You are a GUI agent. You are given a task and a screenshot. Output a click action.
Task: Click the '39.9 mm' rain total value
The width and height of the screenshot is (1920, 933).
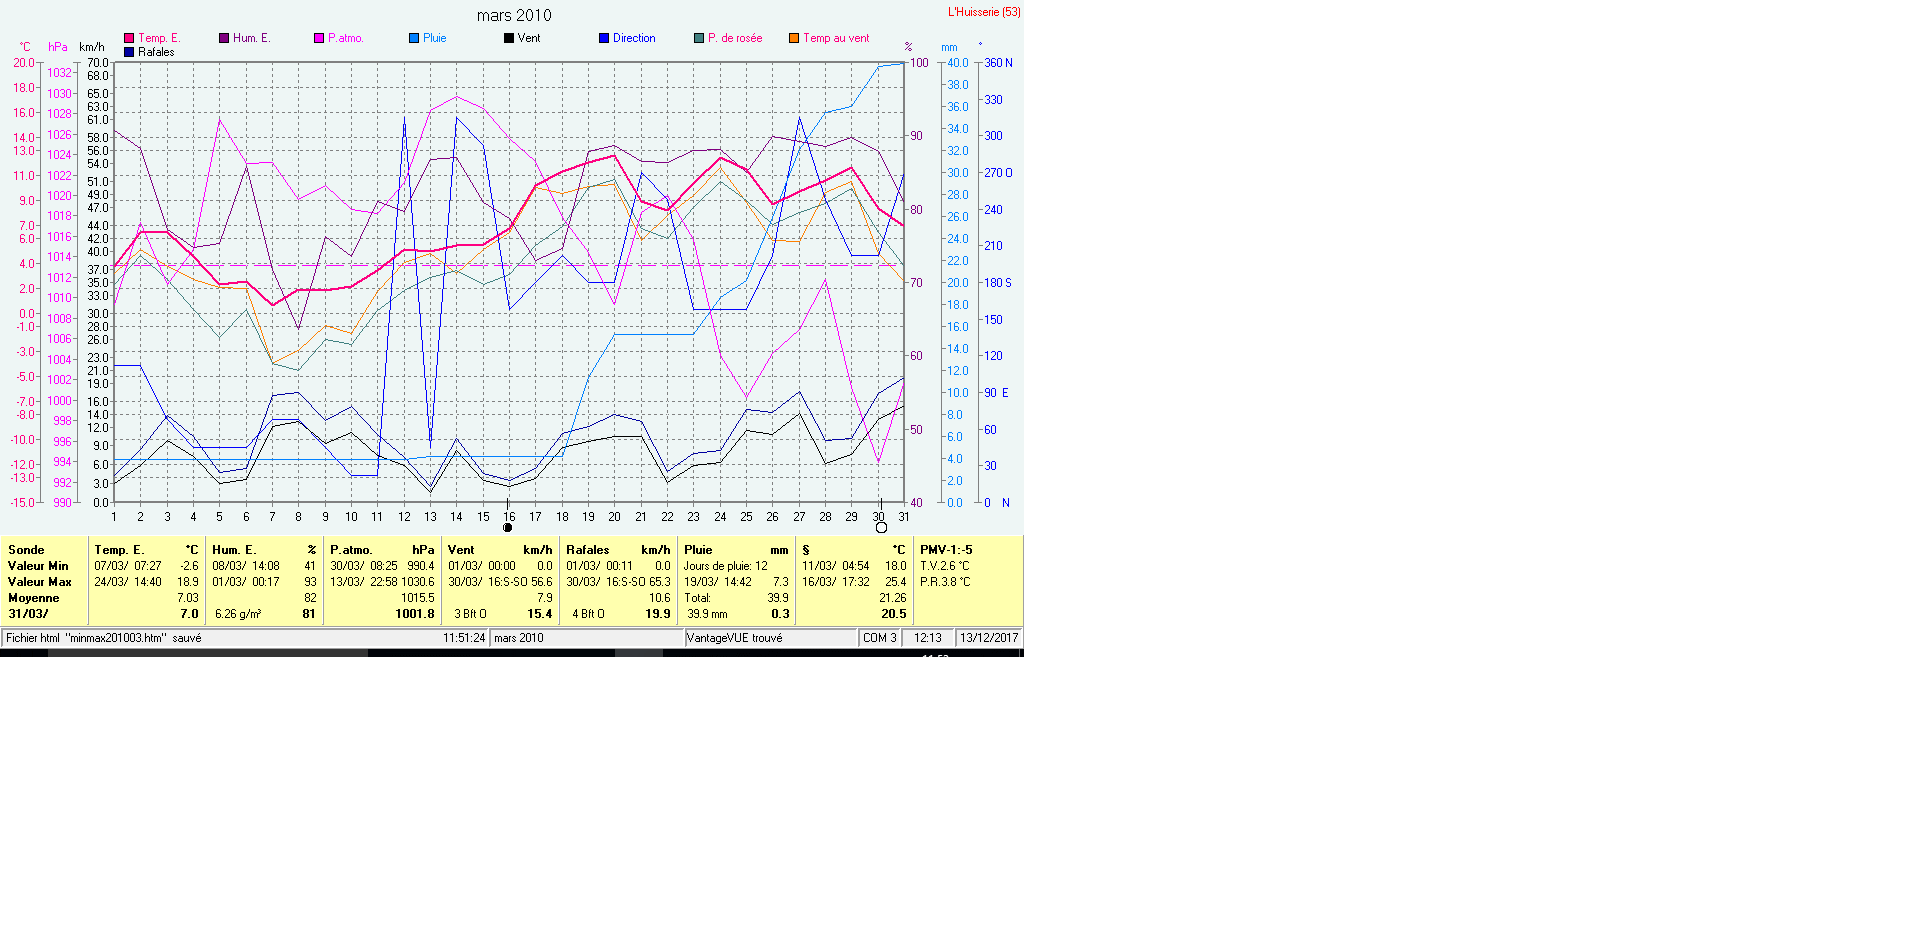pyautogui.click(x=707, y=614)
